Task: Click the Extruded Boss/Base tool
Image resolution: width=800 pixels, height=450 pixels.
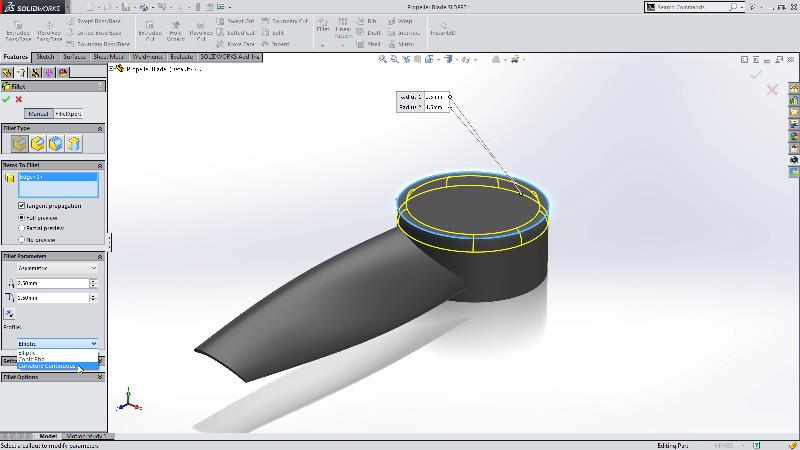Action: (x=18, y=32)
